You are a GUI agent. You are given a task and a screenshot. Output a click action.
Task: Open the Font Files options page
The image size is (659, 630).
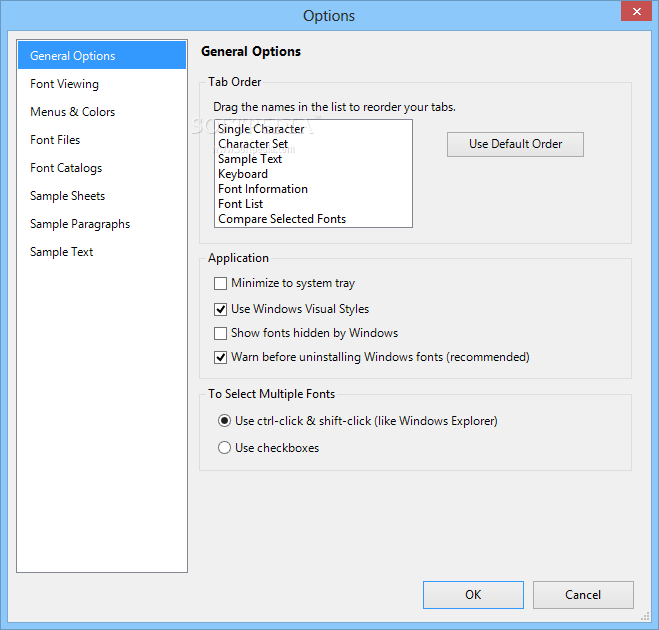[x=102, y=140]
